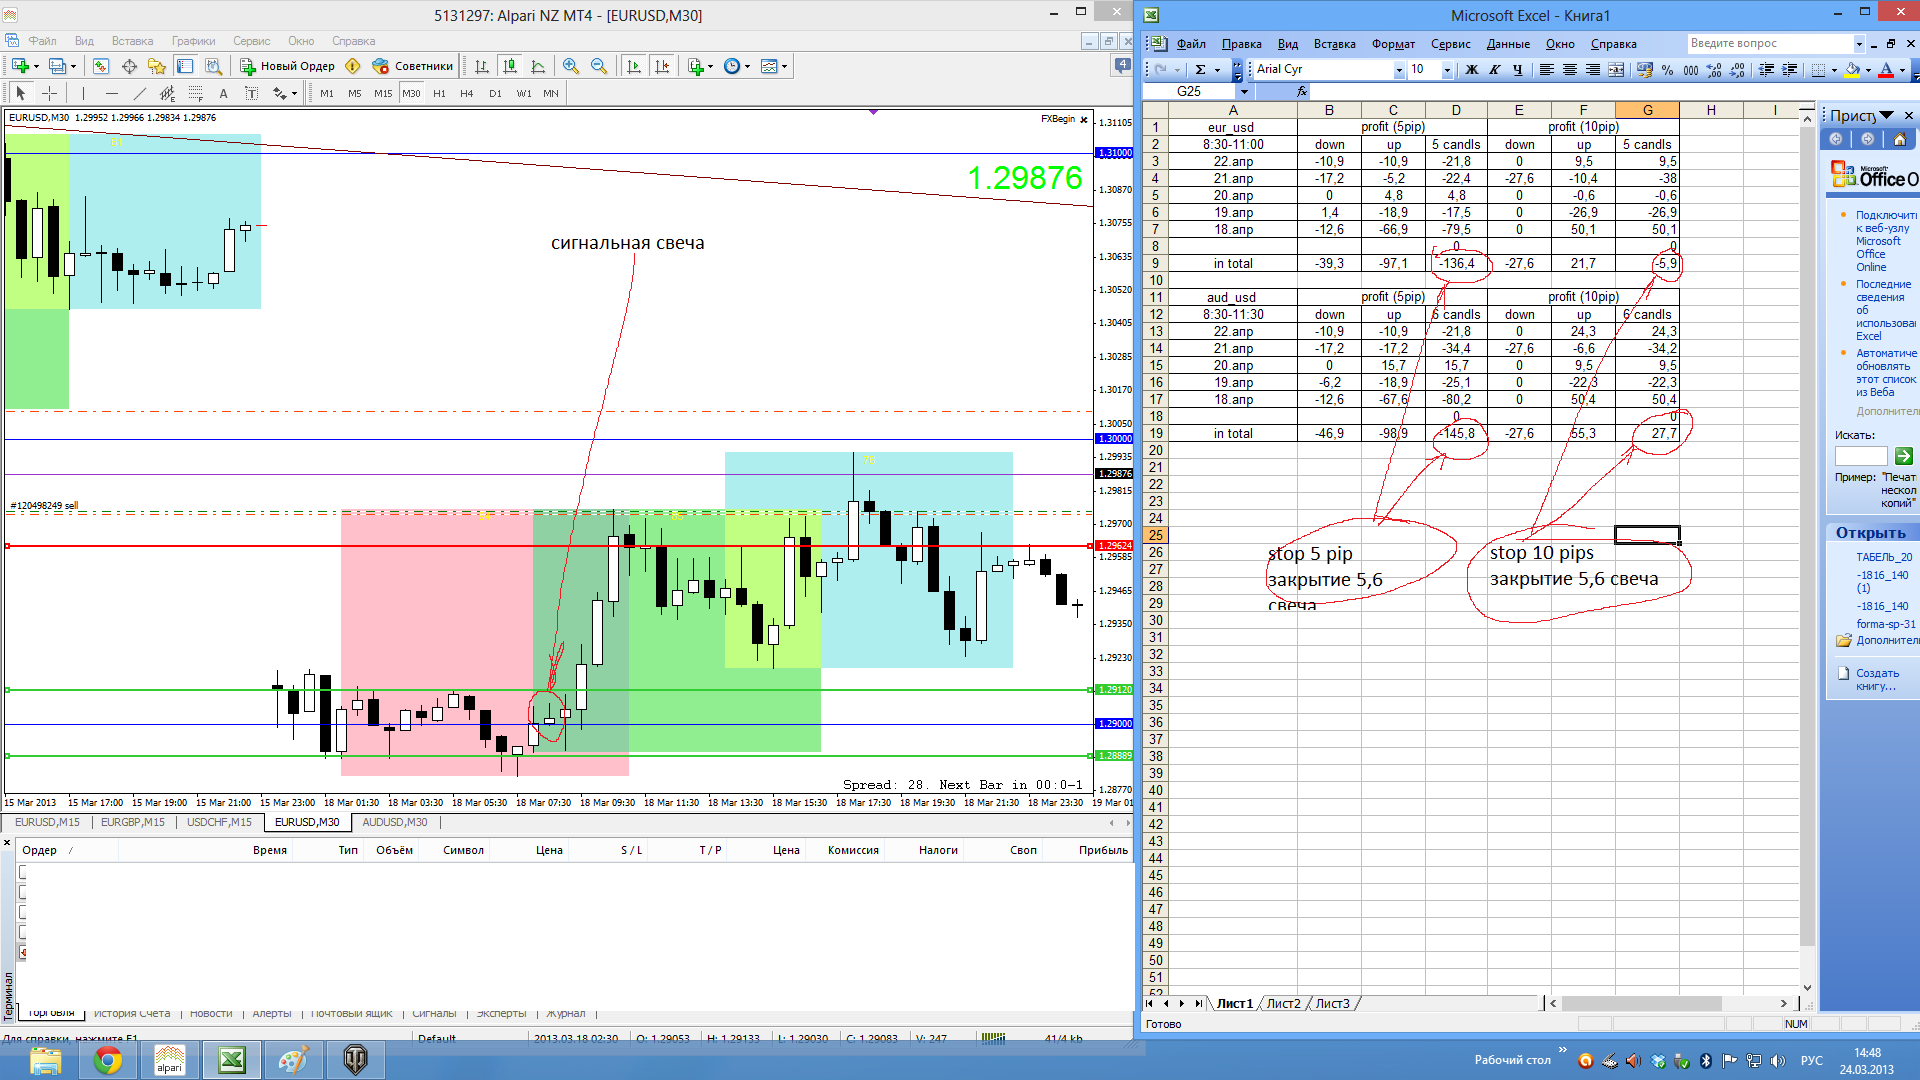
Task: Click the New Chart icon in MetaTrader toolbar
Action: tap(20, 66)
